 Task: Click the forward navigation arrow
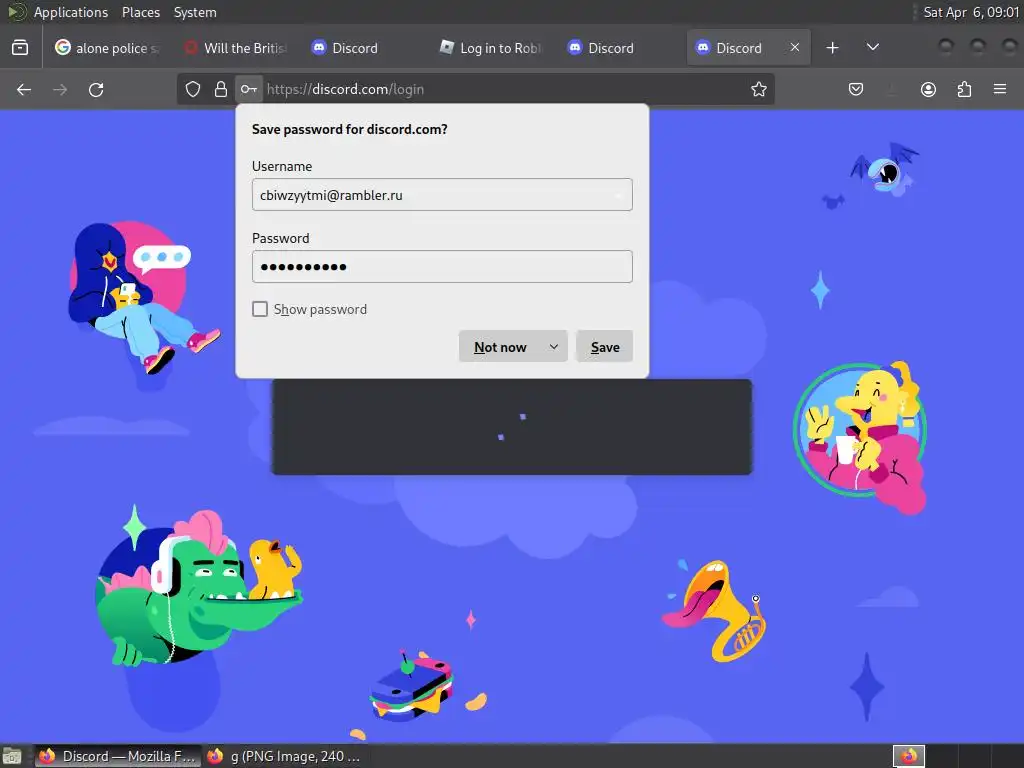[60, 89]
